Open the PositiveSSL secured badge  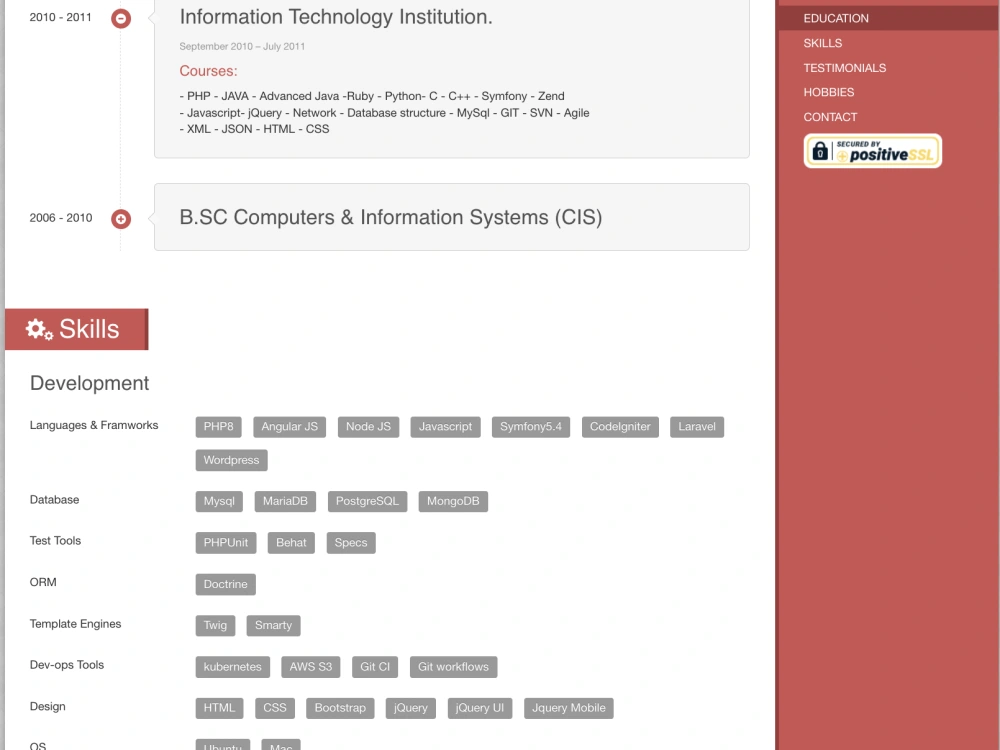coord(872,151)
